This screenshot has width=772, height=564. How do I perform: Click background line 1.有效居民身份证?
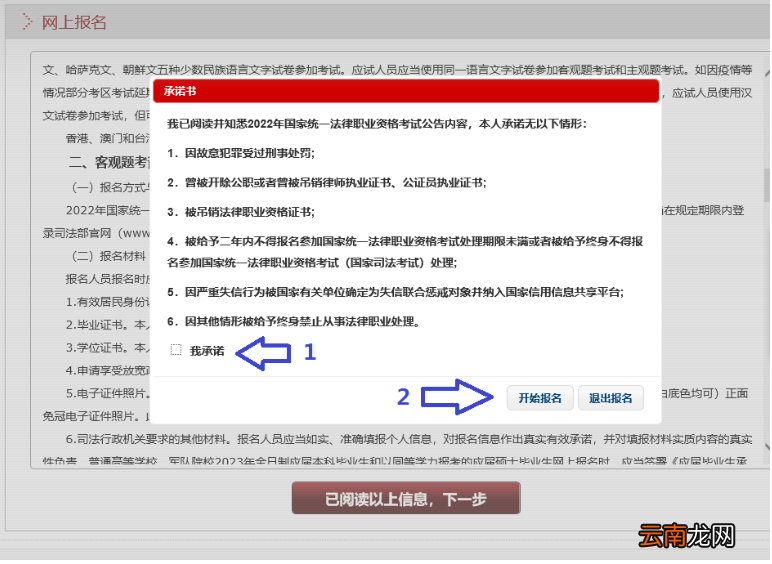(108, 302)
